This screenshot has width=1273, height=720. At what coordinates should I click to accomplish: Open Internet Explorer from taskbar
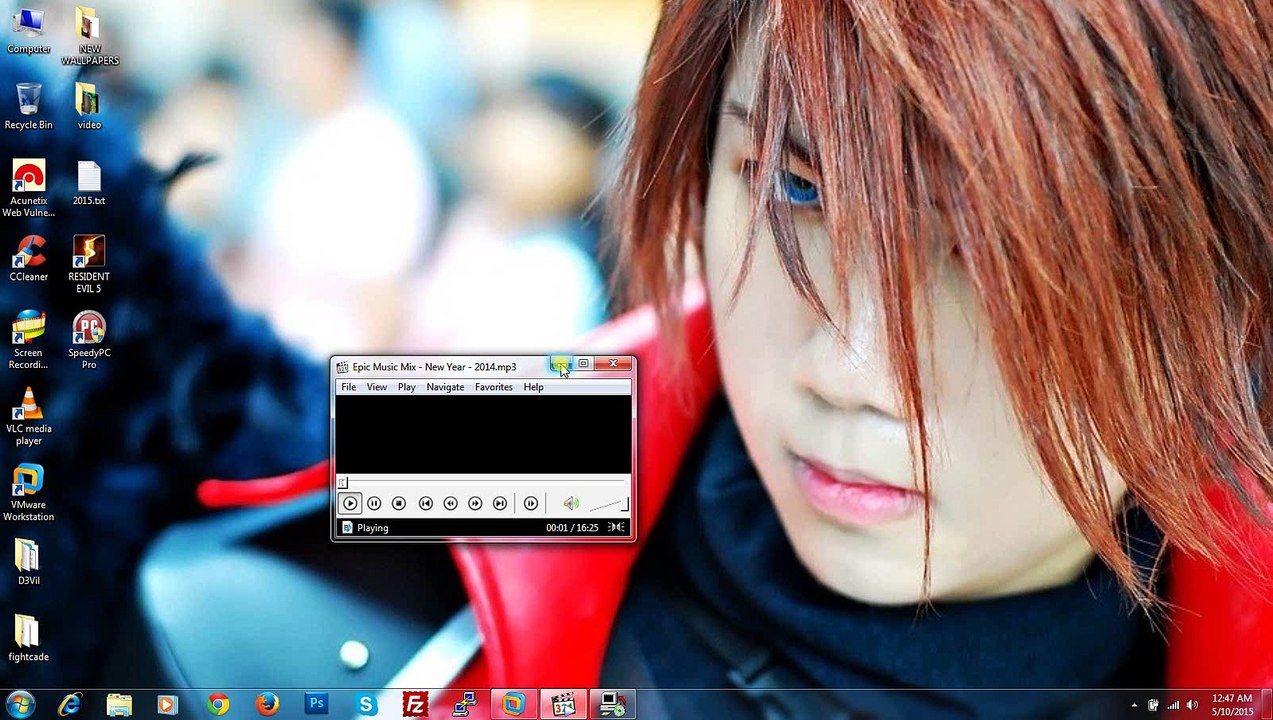pos(70,705)
